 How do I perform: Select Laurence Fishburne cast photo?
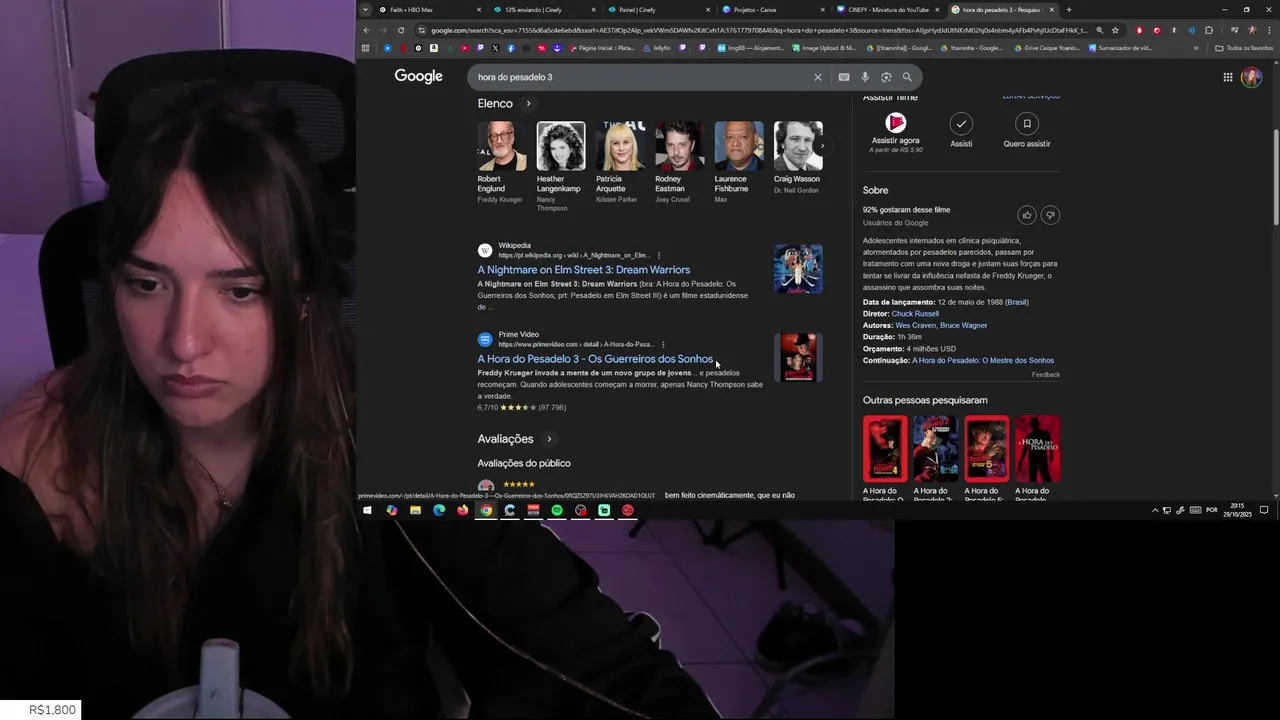tap(739, 146)
